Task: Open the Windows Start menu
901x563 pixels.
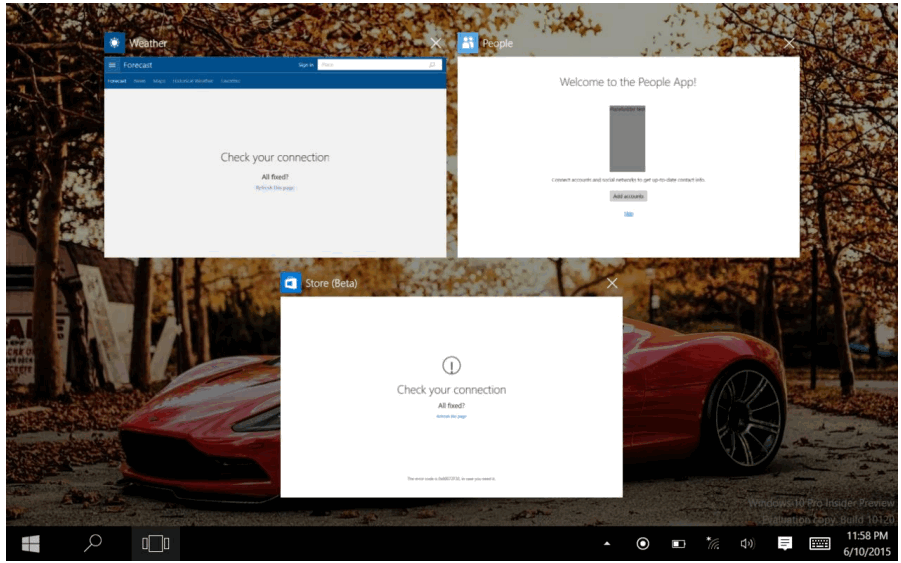Action: pos(31,543)
